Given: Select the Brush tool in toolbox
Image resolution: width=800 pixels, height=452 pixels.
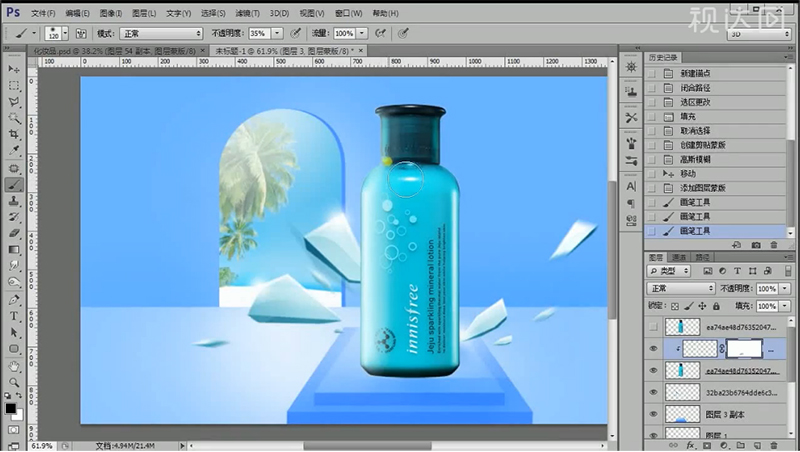Looking at the screenshot, I should click(x=14, y=185).
